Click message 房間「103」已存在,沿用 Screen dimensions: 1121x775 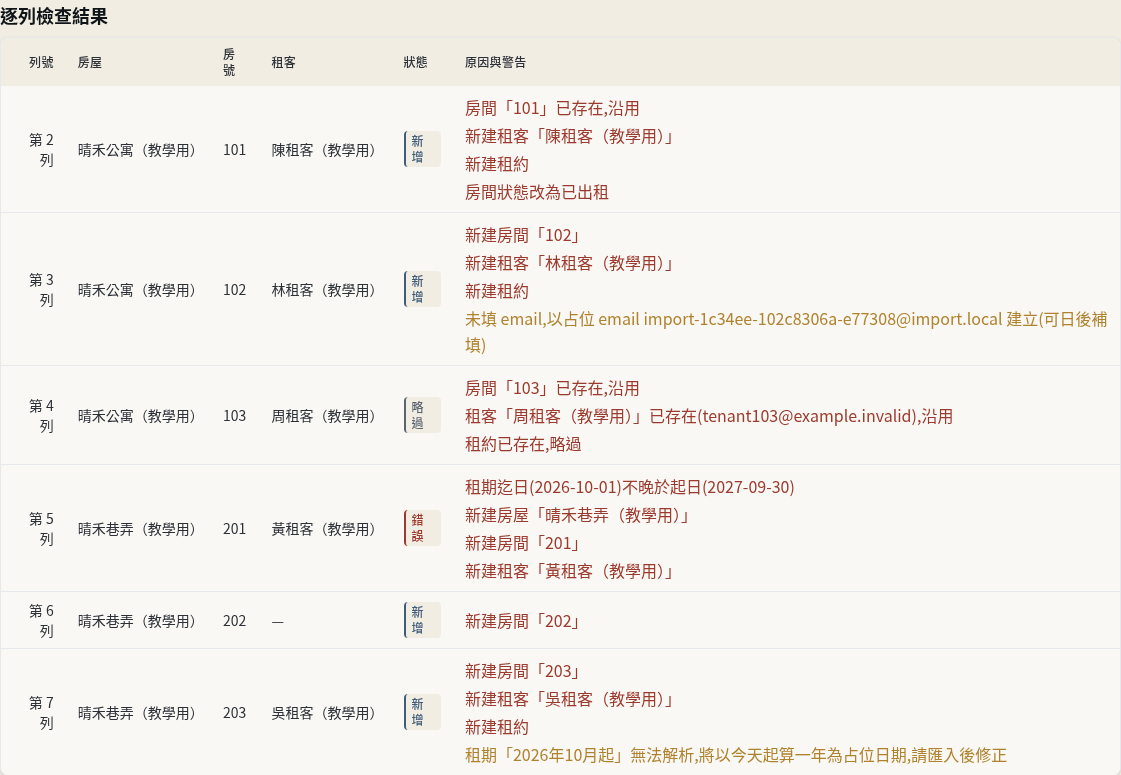552,388
